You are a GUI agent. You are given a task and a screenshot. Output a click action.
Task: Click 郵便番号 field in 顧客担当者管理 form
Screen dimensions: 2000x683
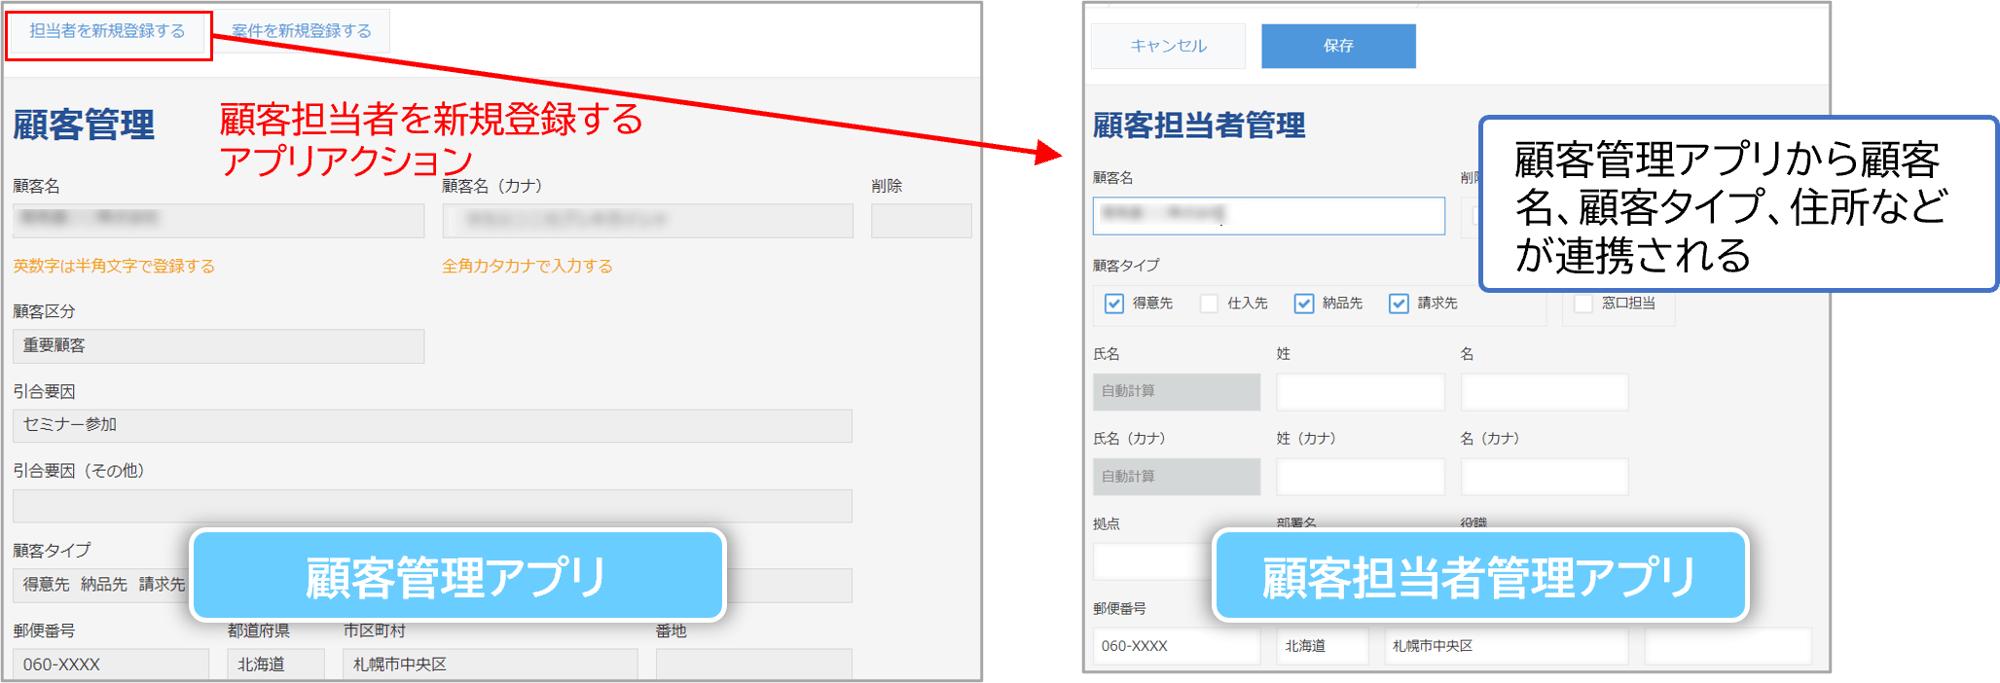tap(1176, 646)
